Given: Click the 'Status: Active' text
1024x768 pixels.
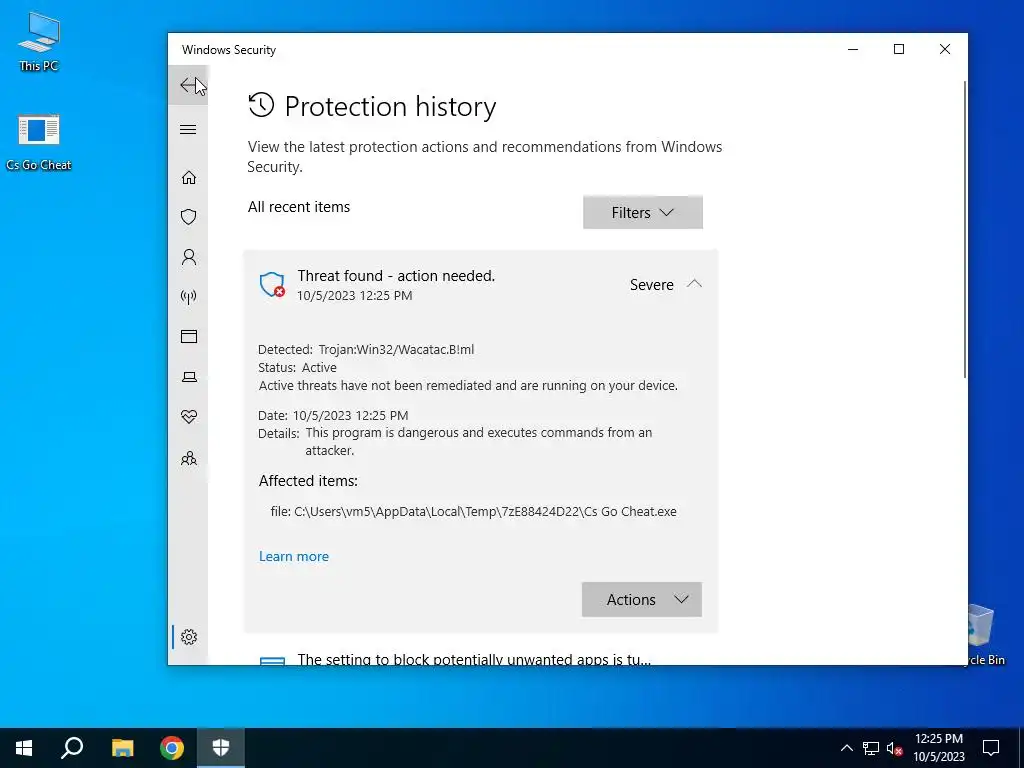Looking at the screenshot, I should 297,367.
